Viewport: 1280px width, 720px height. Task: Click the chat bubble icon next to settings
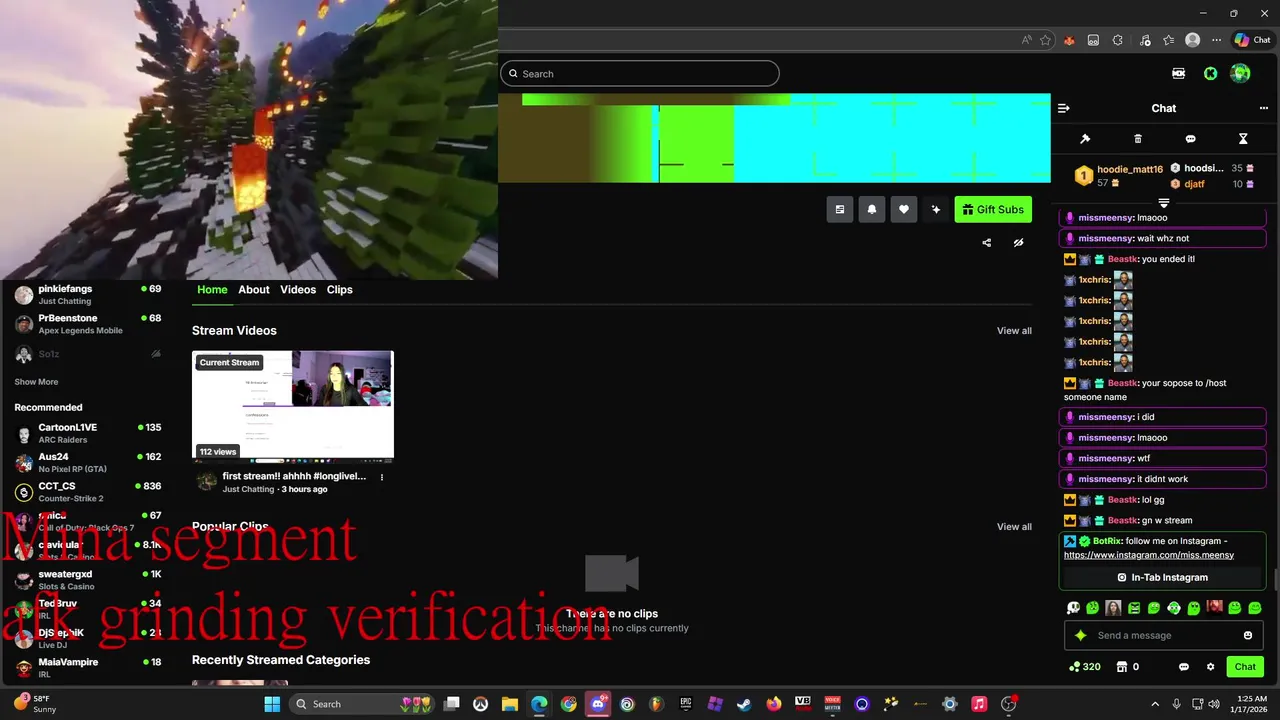1184,667
